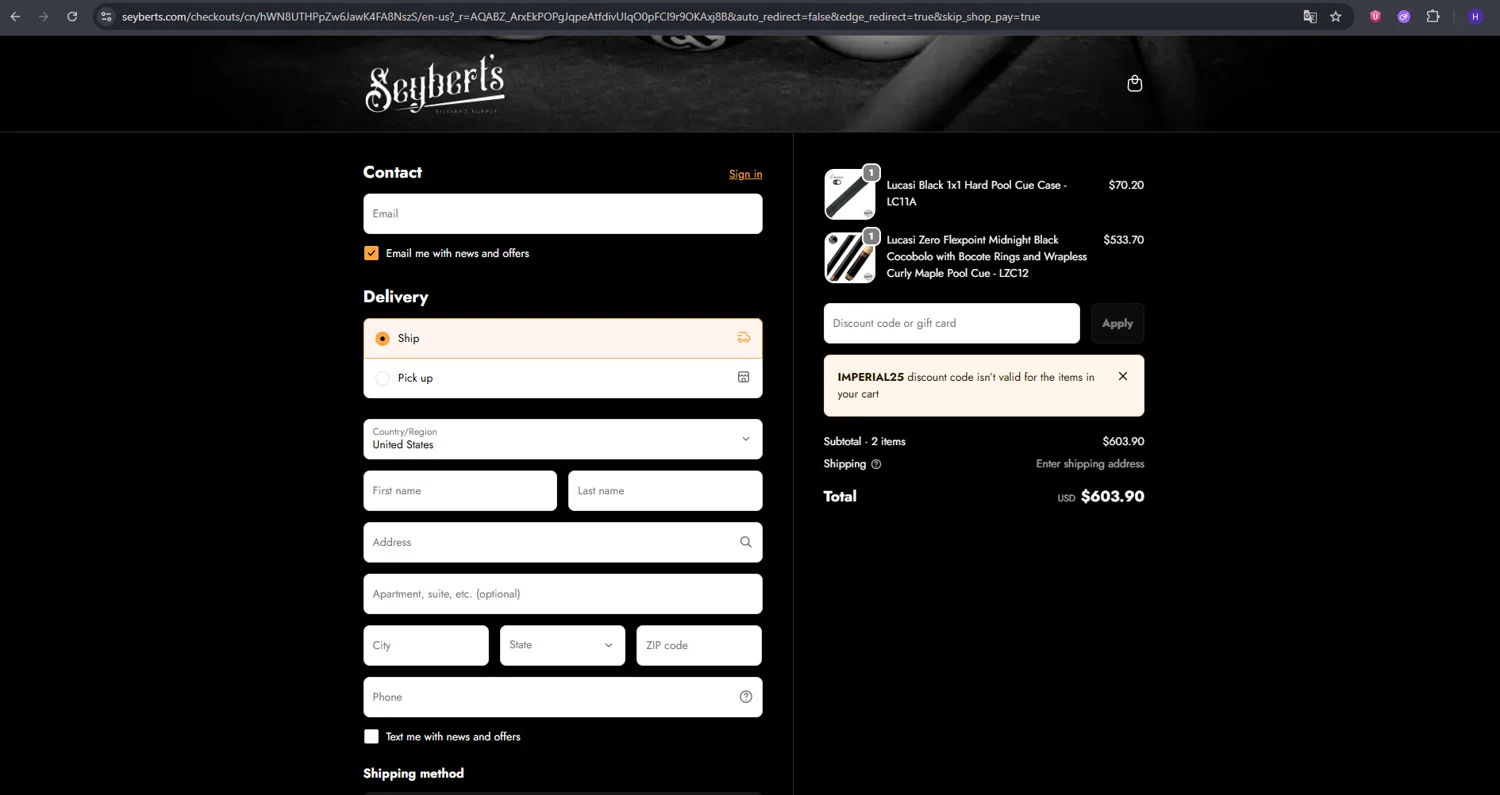Click the Lucasi Black 1x1 Hard Pool Cue Case title

(976, 193)
